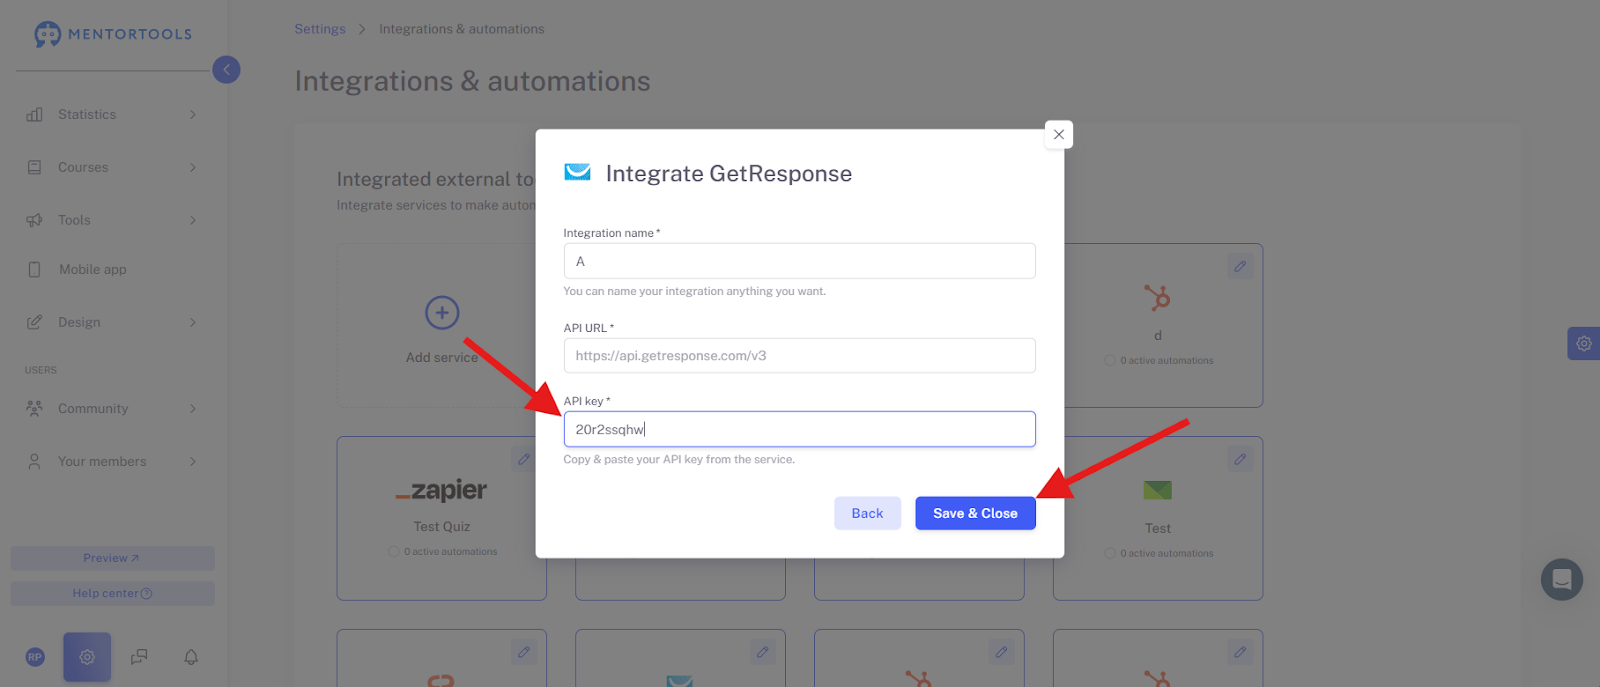
Task: Open the floating chat support bubble
Action: click(1561, 579)
